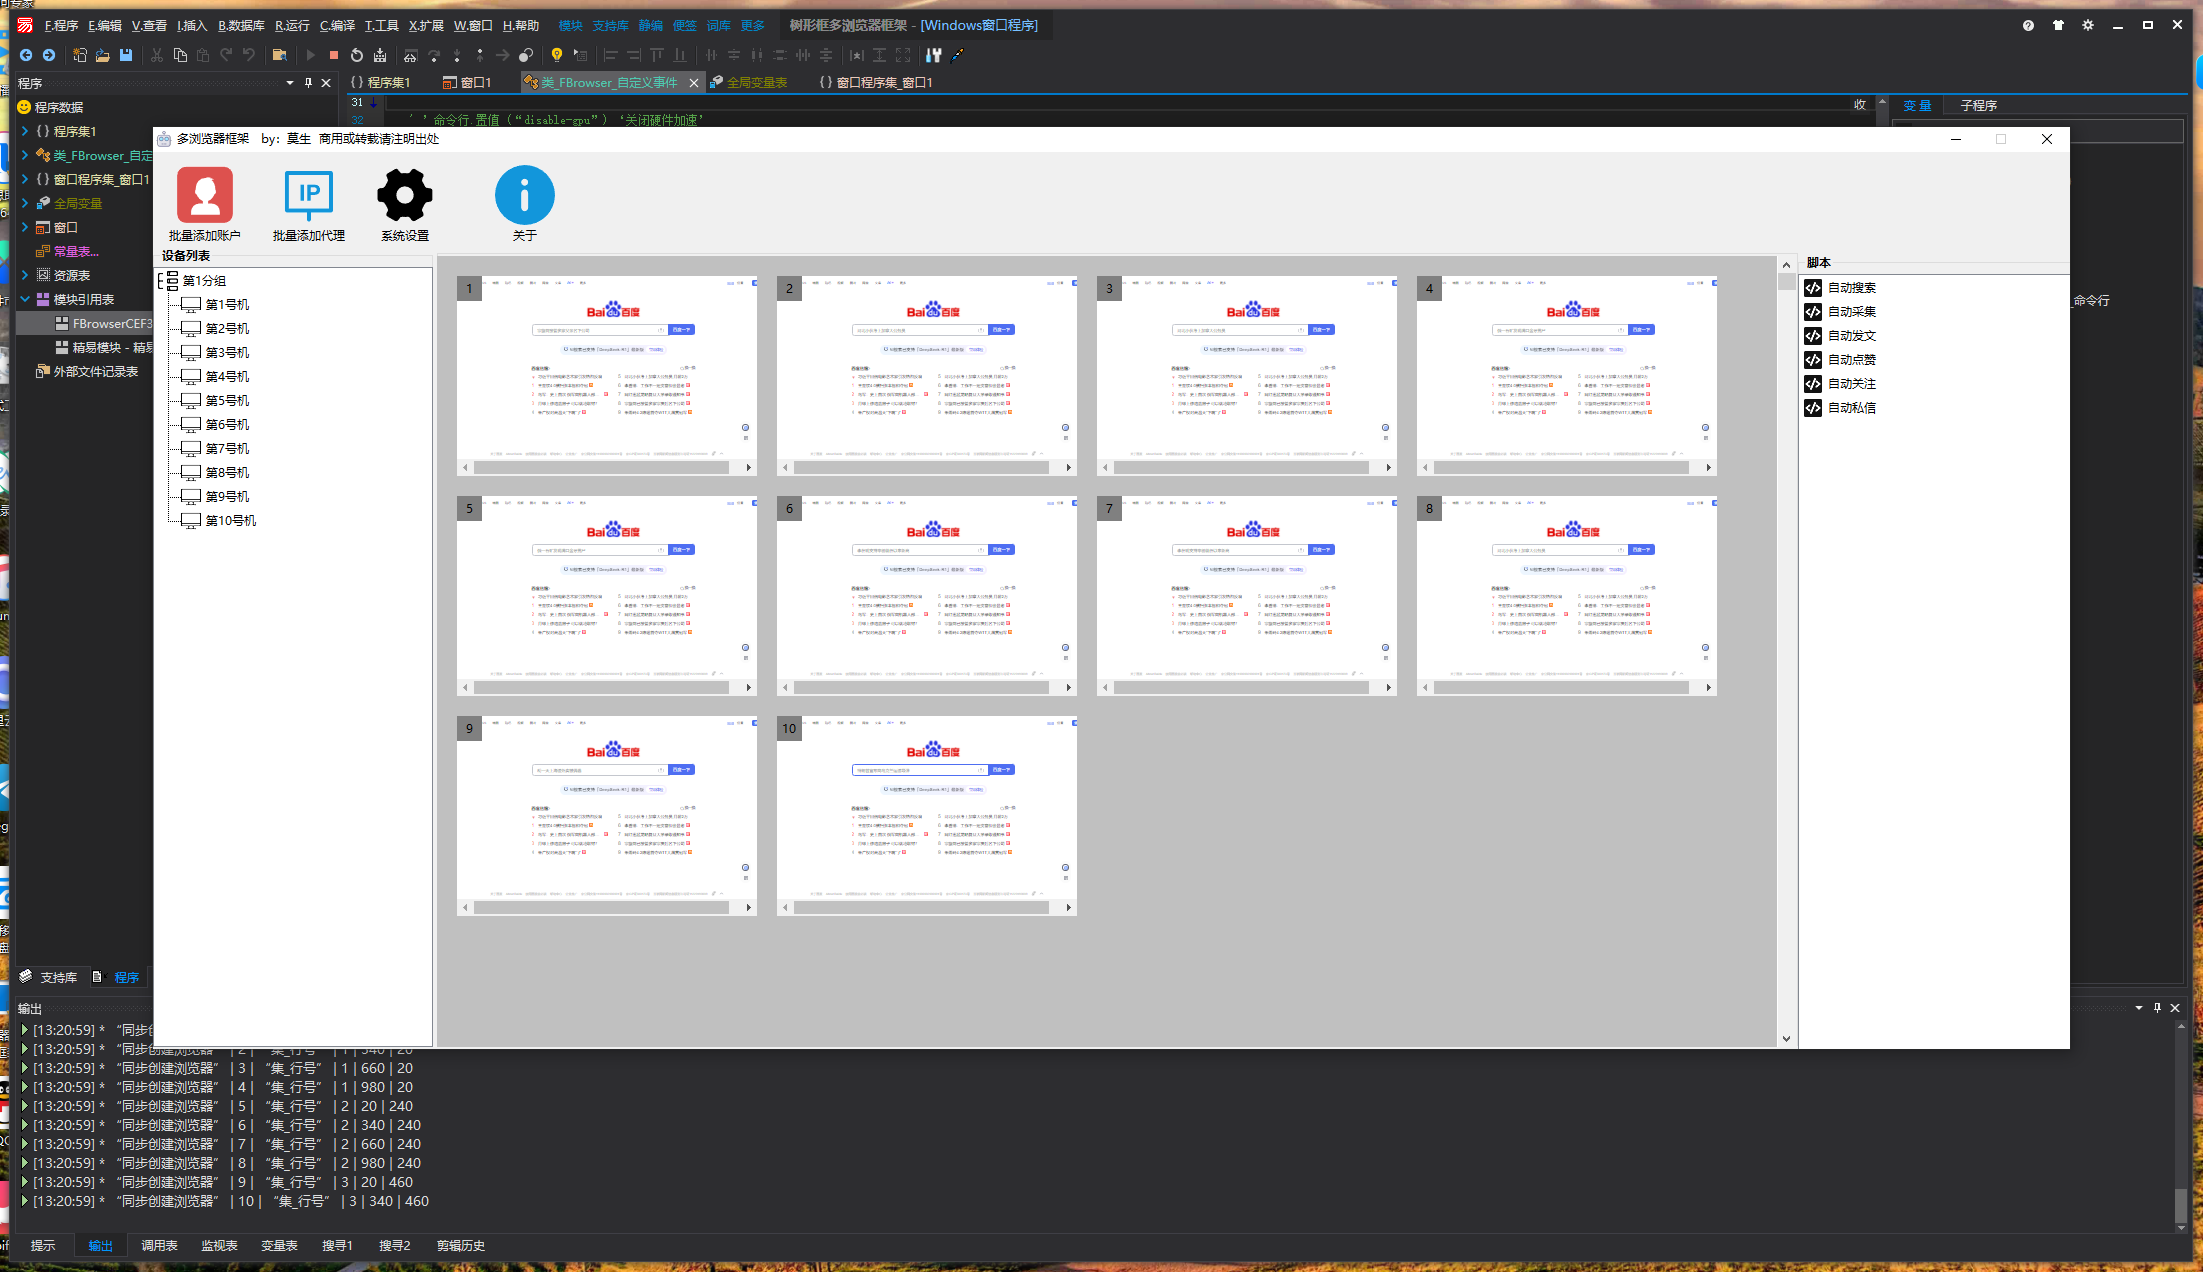Collapse the 第1分组 device group
The height and width of the screenshot is (1272, 2203).
pyautogui.click(x=161, y=281)
